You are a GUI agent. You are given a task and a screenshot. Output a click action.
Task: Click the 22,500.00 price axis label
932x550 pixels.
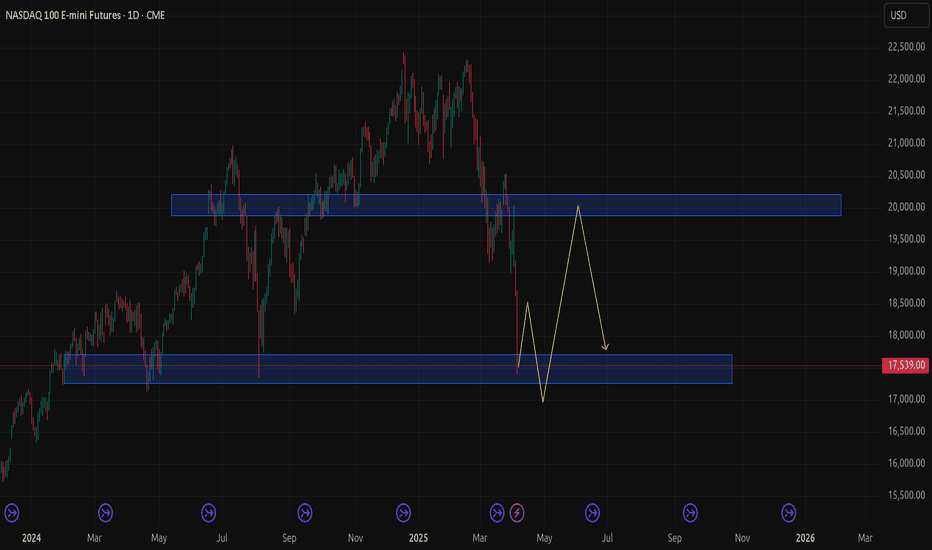tap(906, 47)
